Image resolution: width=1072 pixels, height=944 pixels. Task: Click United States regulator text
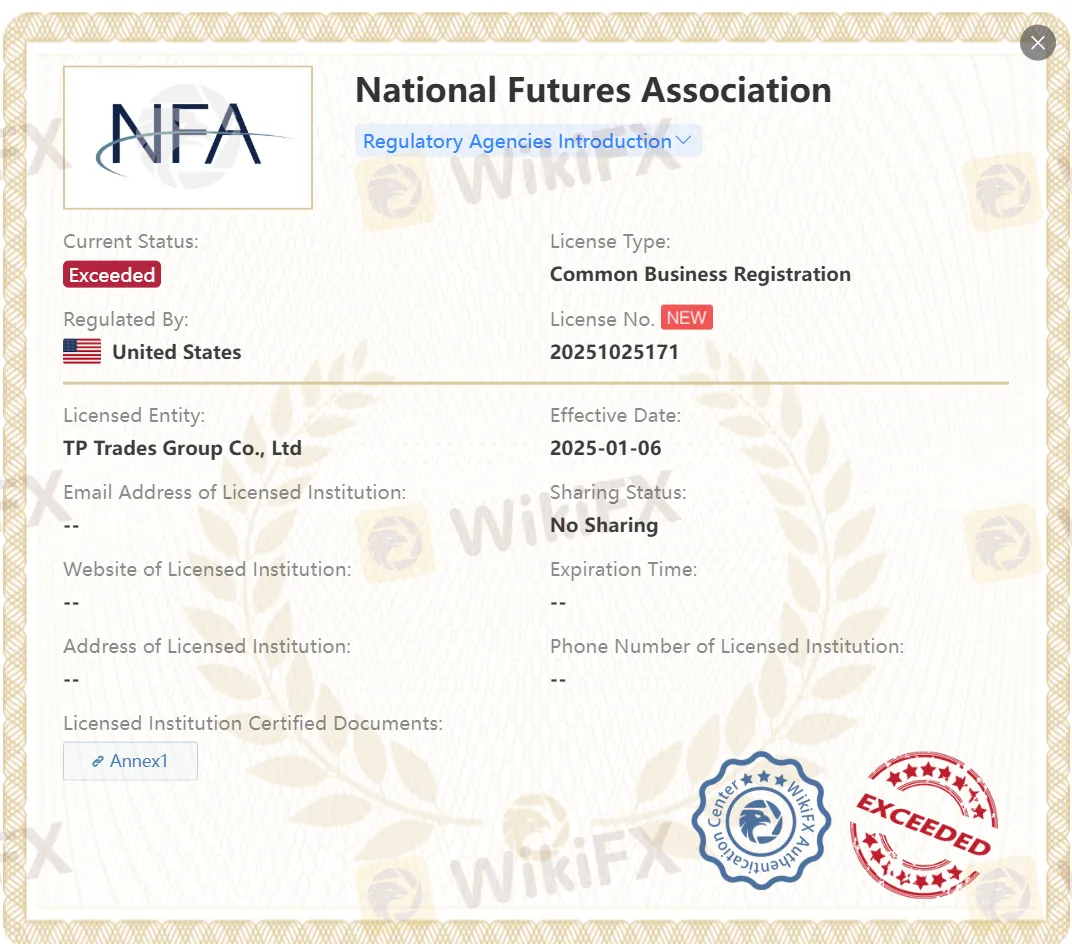click(176, 352)
